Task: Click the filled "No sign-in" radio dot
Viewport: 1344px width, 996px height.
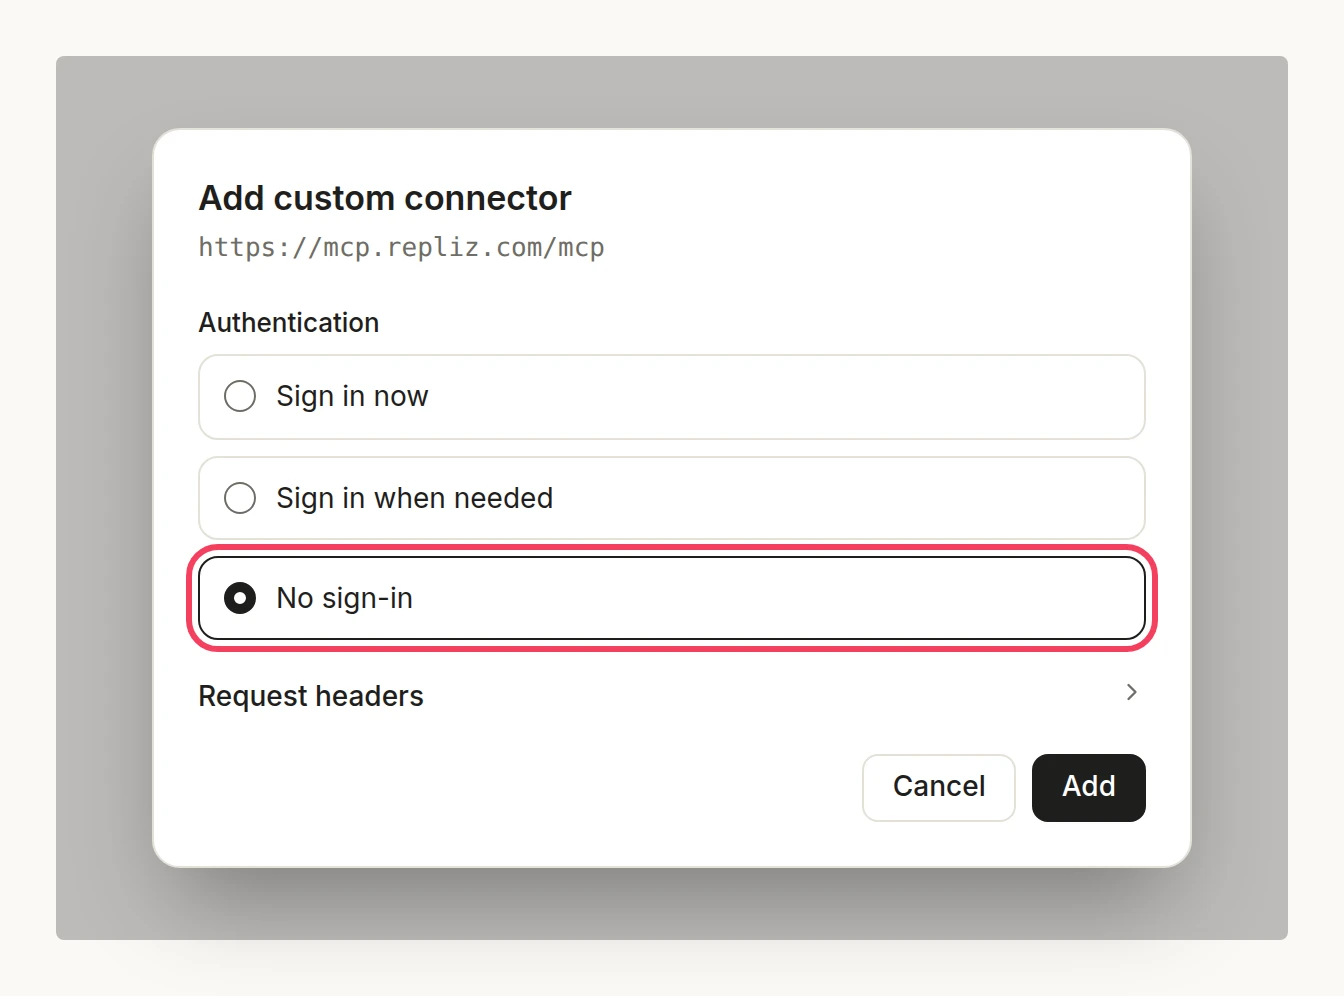Action: click(240, 598)
